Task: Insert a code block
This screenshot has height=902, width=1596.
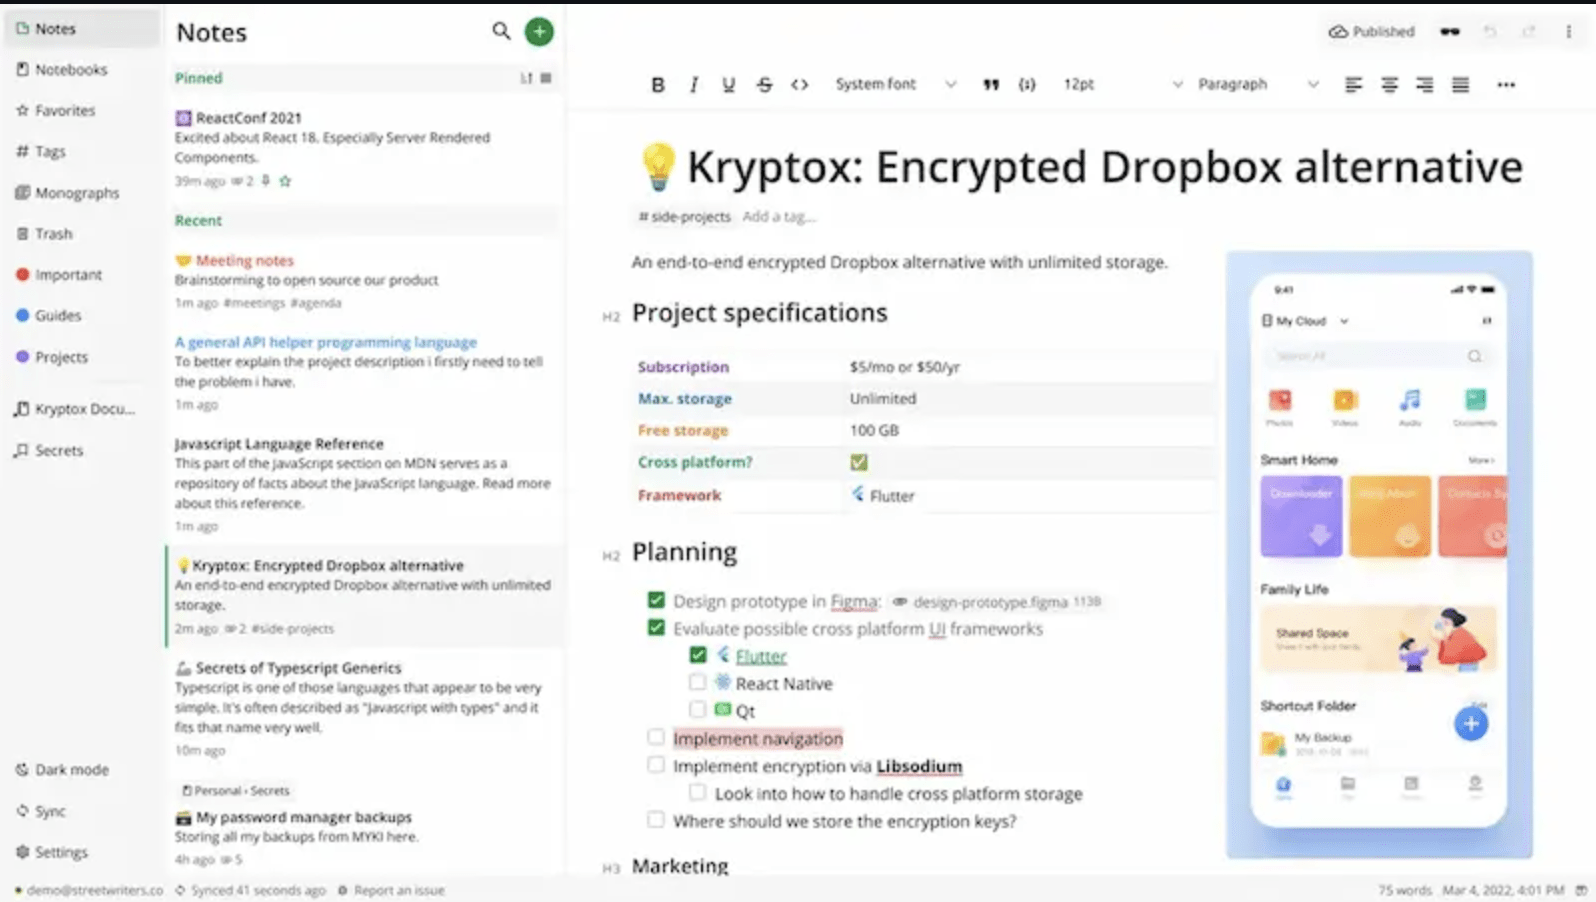Action: tap(1027, 85)
